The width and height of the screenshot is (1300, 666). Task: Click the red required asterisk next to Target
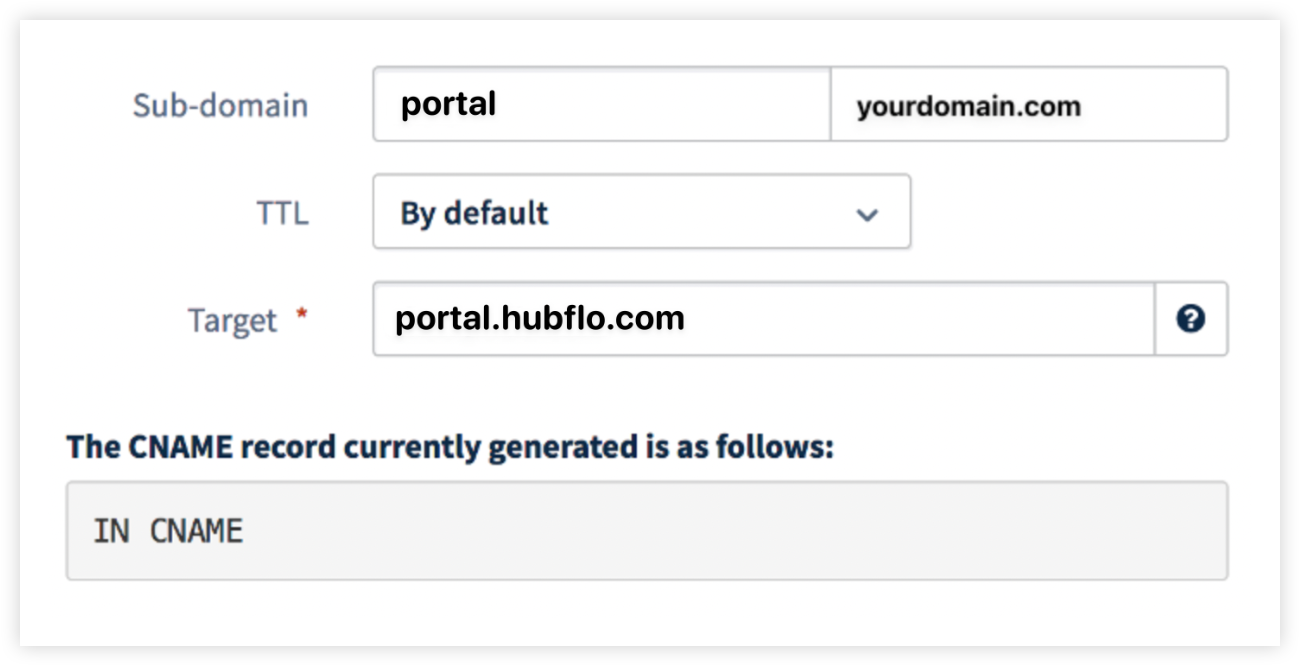300,314
